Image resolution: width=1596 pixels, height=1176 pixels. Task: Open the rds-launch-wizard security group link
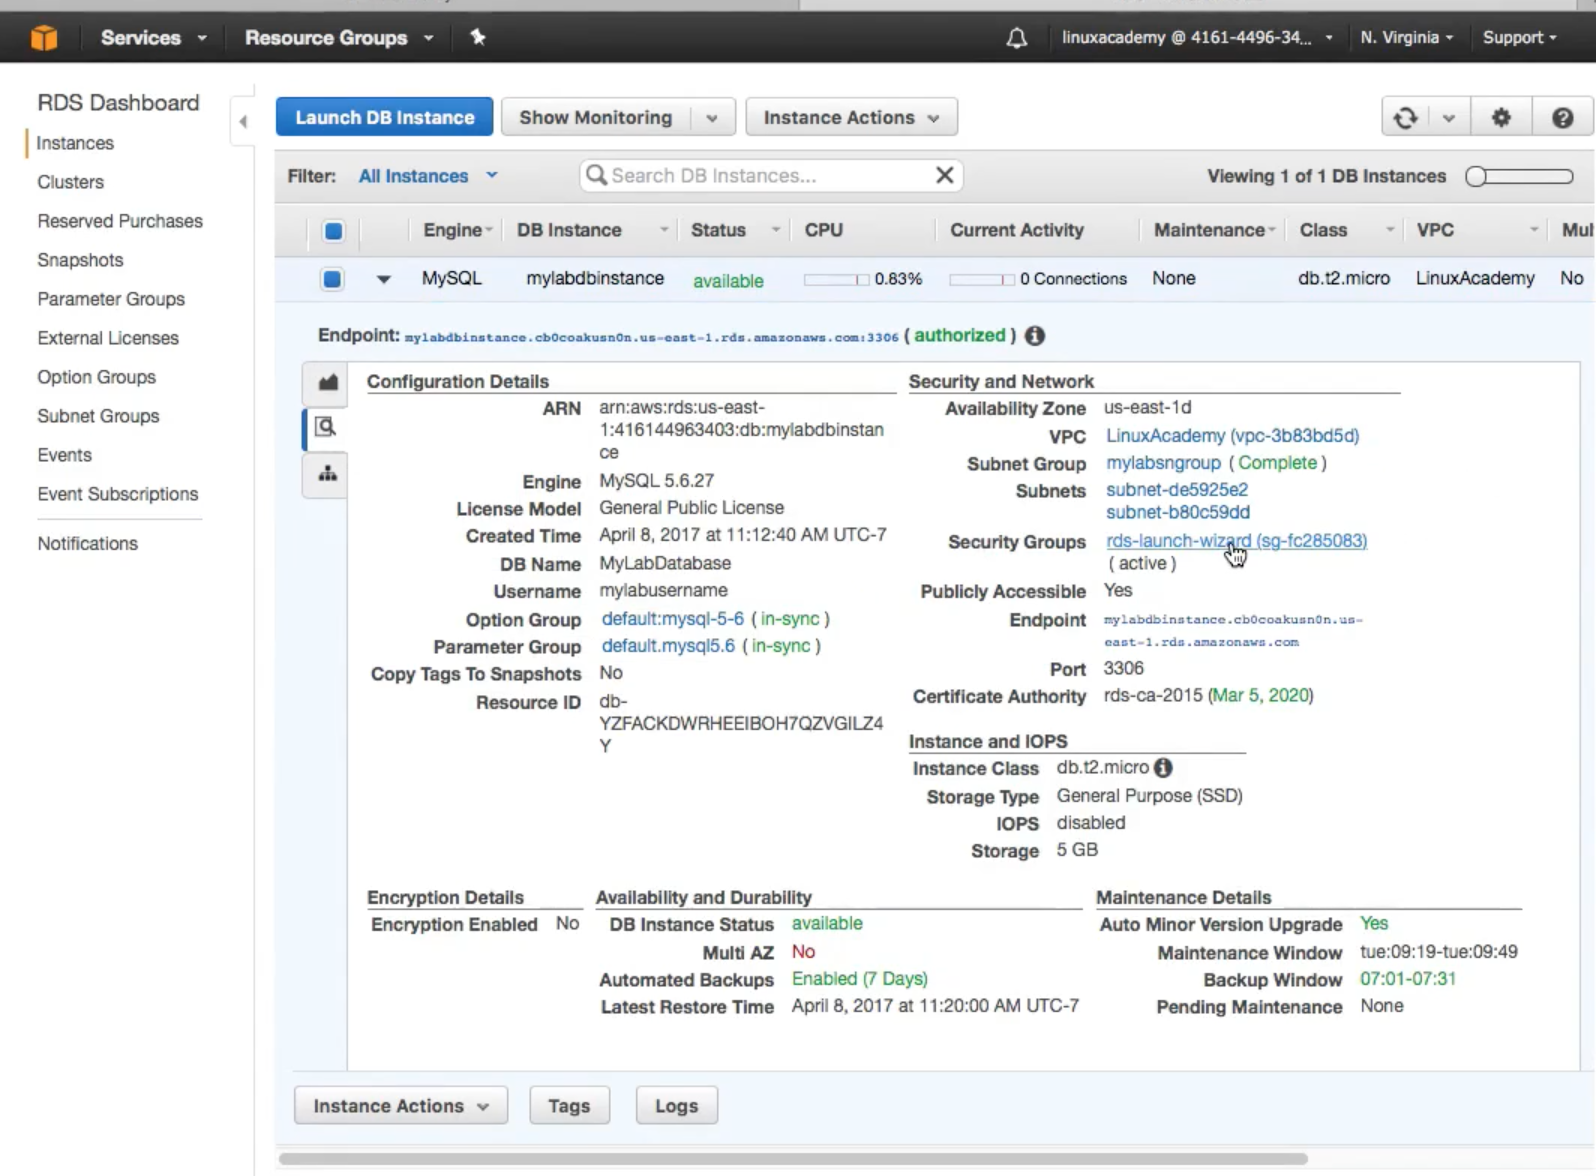1180,540
